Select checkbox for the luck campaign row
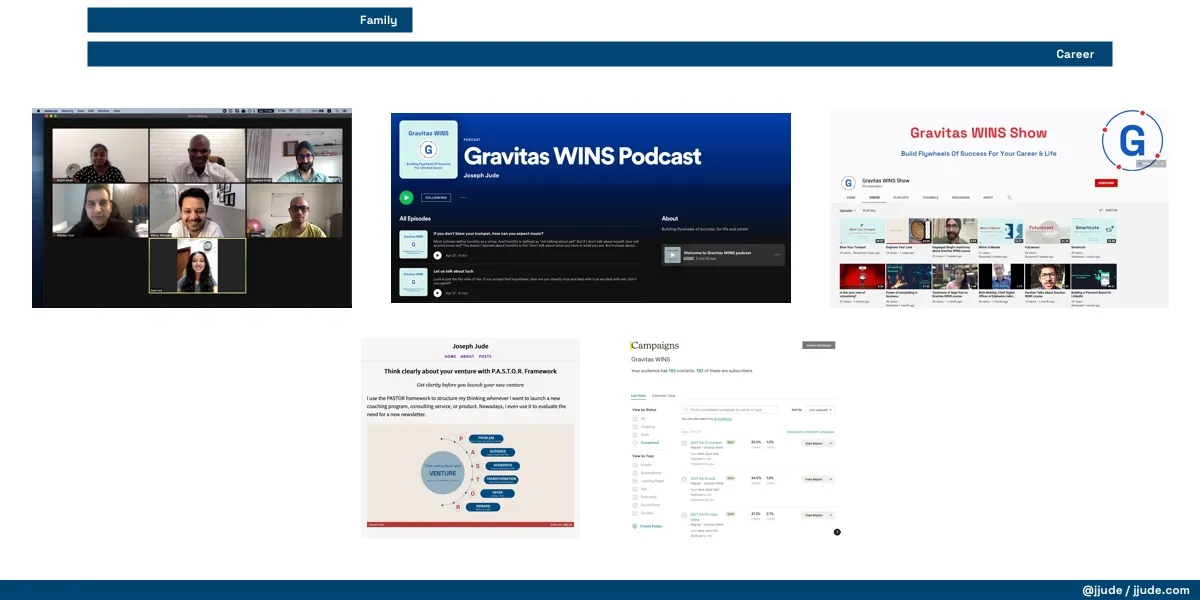1200x600 pixels. pyautogui.click(x=684, y=479)
